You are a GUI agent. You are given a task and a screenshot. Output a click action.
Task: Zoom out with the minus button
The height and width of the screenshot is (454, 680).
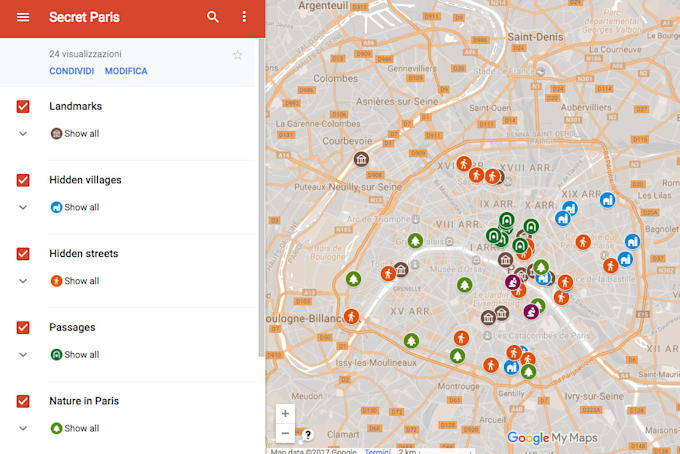tap(285, 433)
